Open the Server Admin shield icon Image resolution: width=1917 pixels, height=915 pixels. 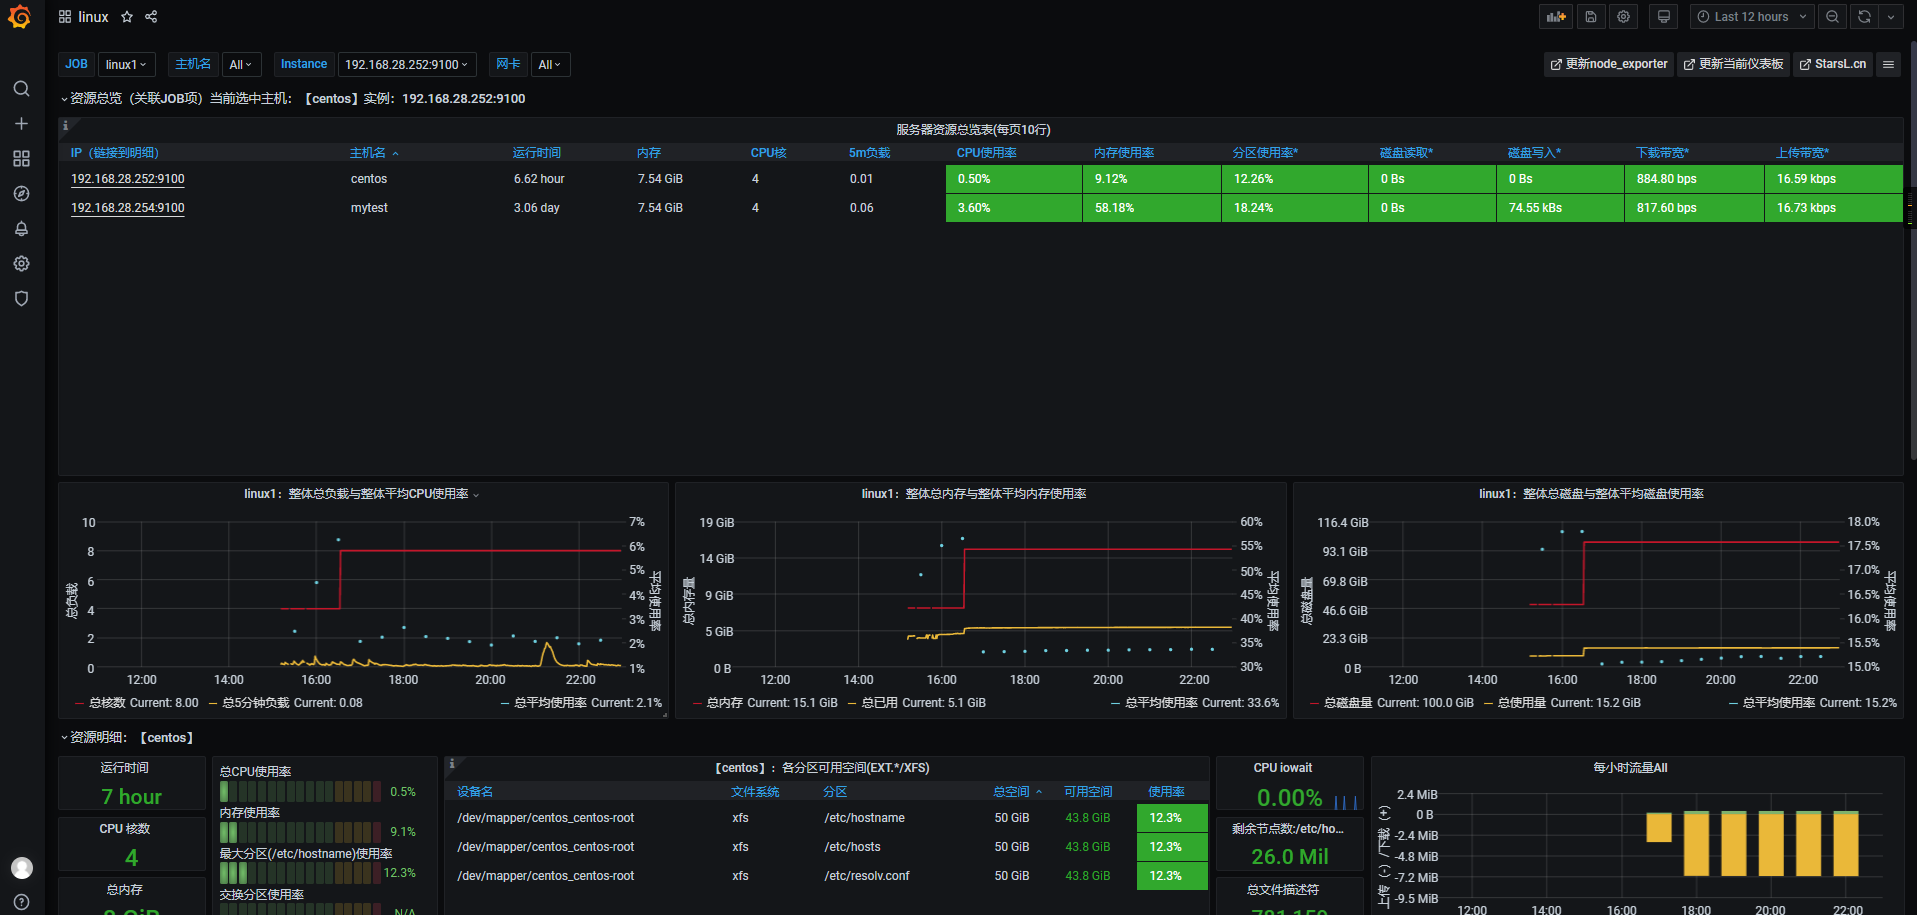tap(21, 299)
